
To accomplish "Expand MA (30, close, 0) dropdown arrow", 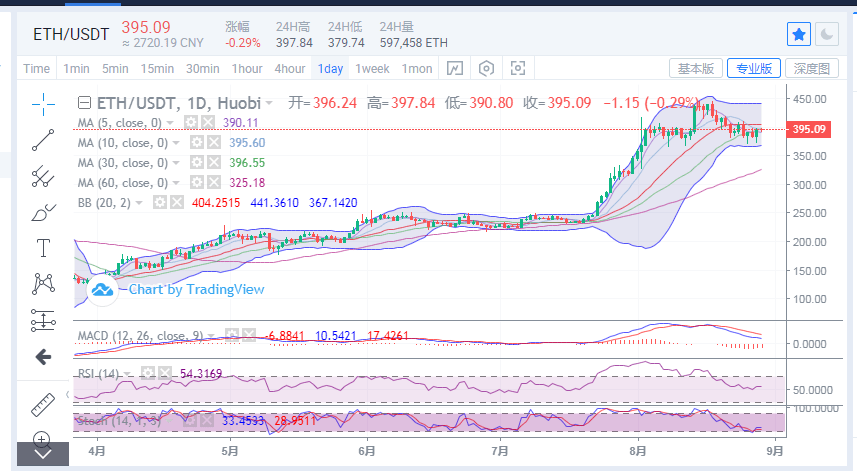I will click(x=176, y=163).
